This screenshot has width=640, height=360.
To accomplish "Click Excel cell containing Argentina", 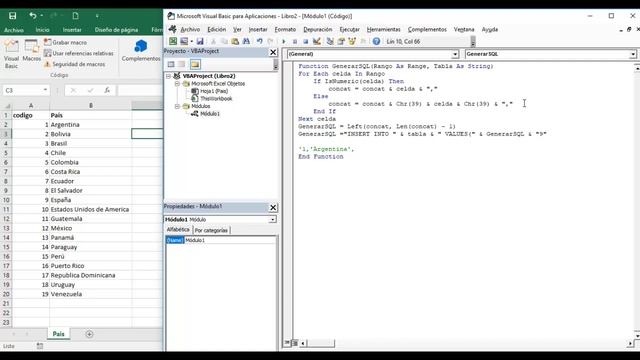I will pos(90,124).
